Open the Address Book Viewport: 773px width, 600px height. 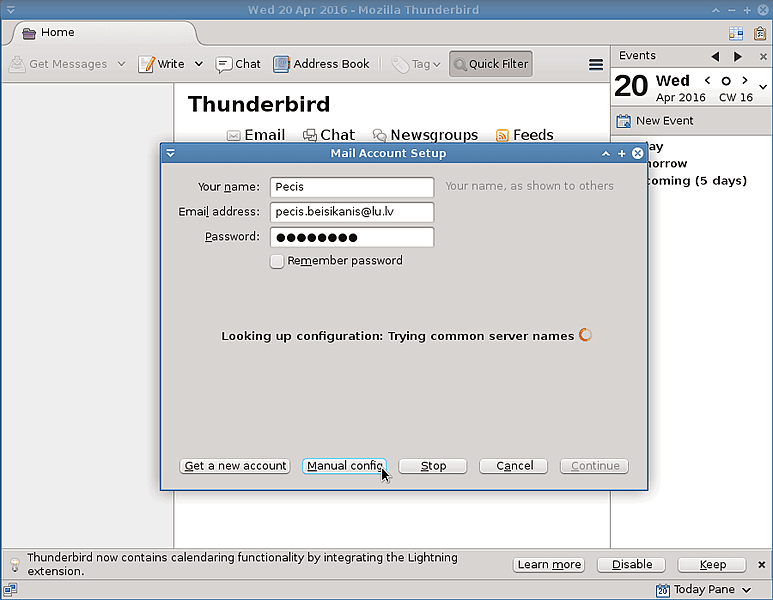point(321,64)
